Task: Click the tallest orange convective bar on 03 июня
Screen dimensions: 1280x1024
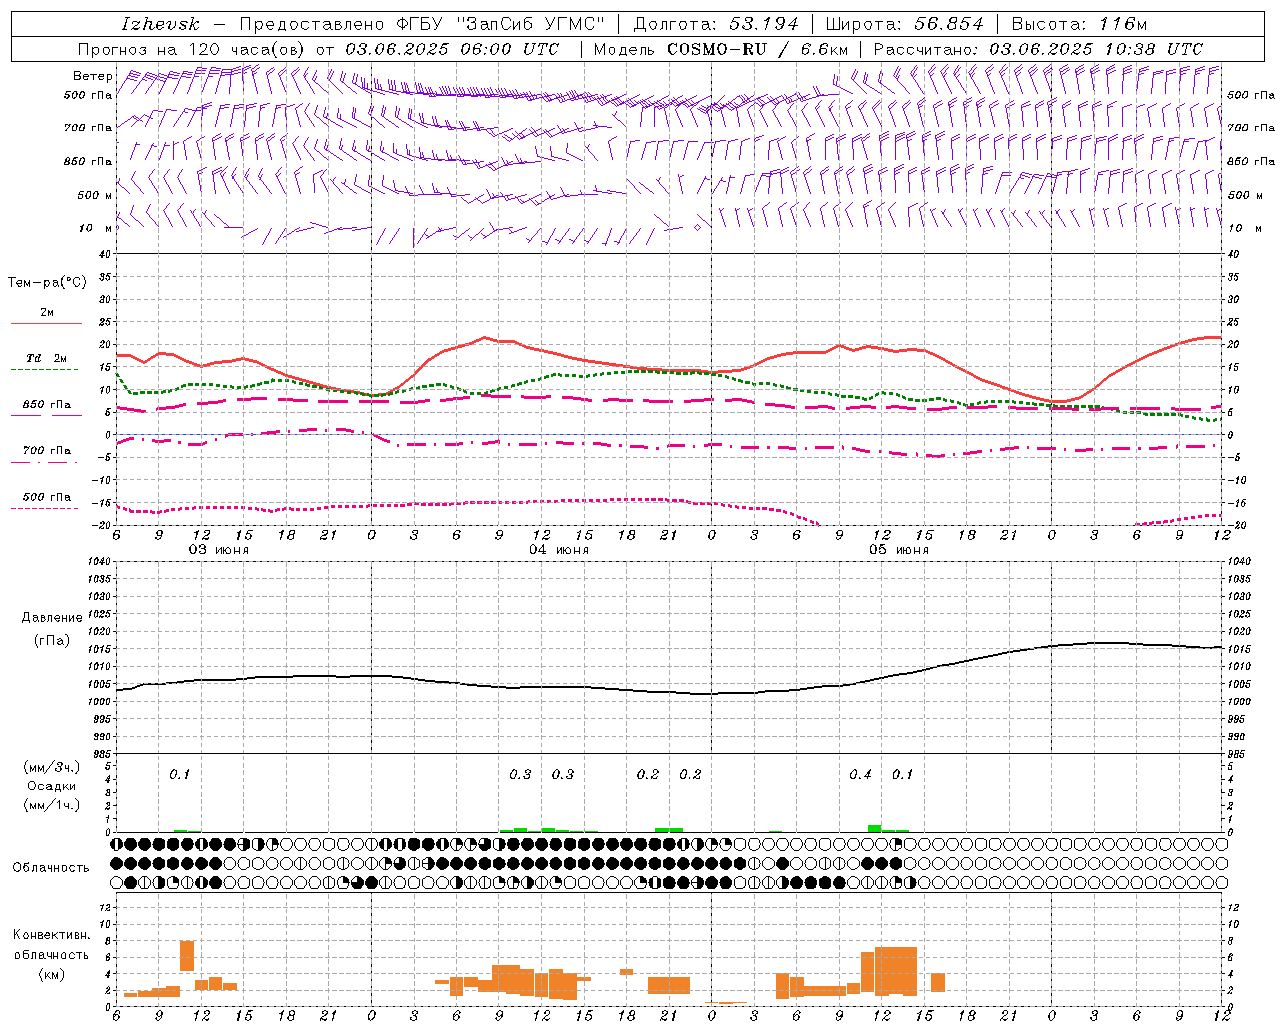Action: (187, 955)
